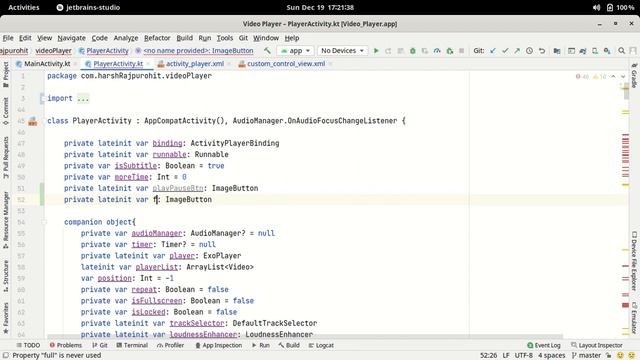Screen dimensions: 640x360
Task: Open the Gradle tool window
Action: pos(634,76)
